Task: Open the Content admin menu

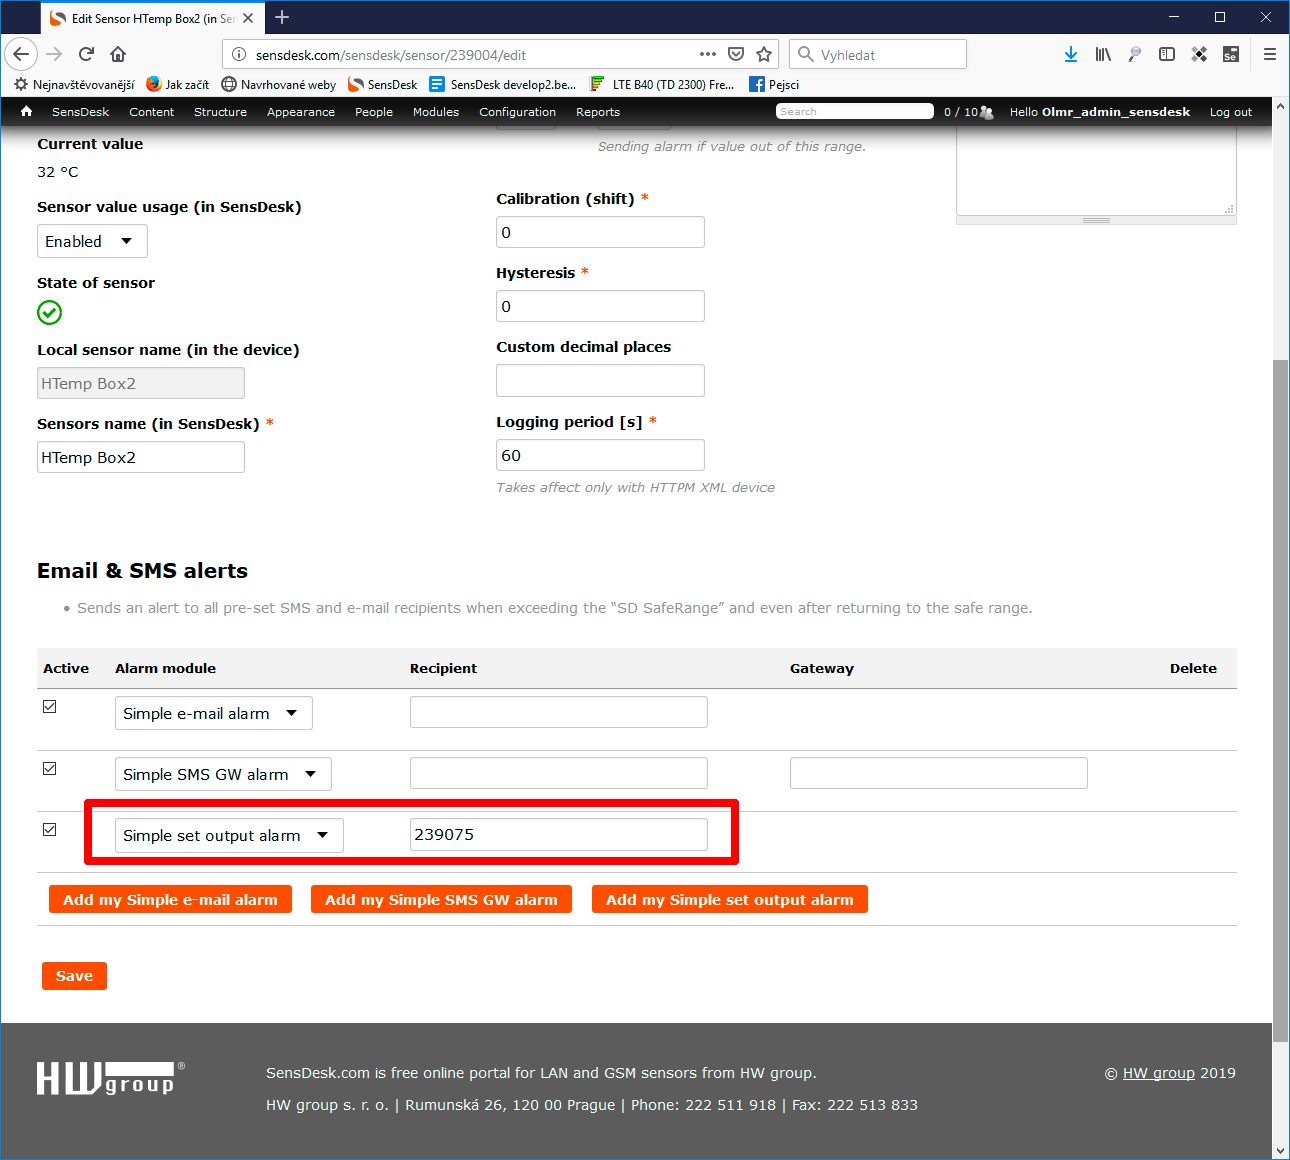Action: 151,112
